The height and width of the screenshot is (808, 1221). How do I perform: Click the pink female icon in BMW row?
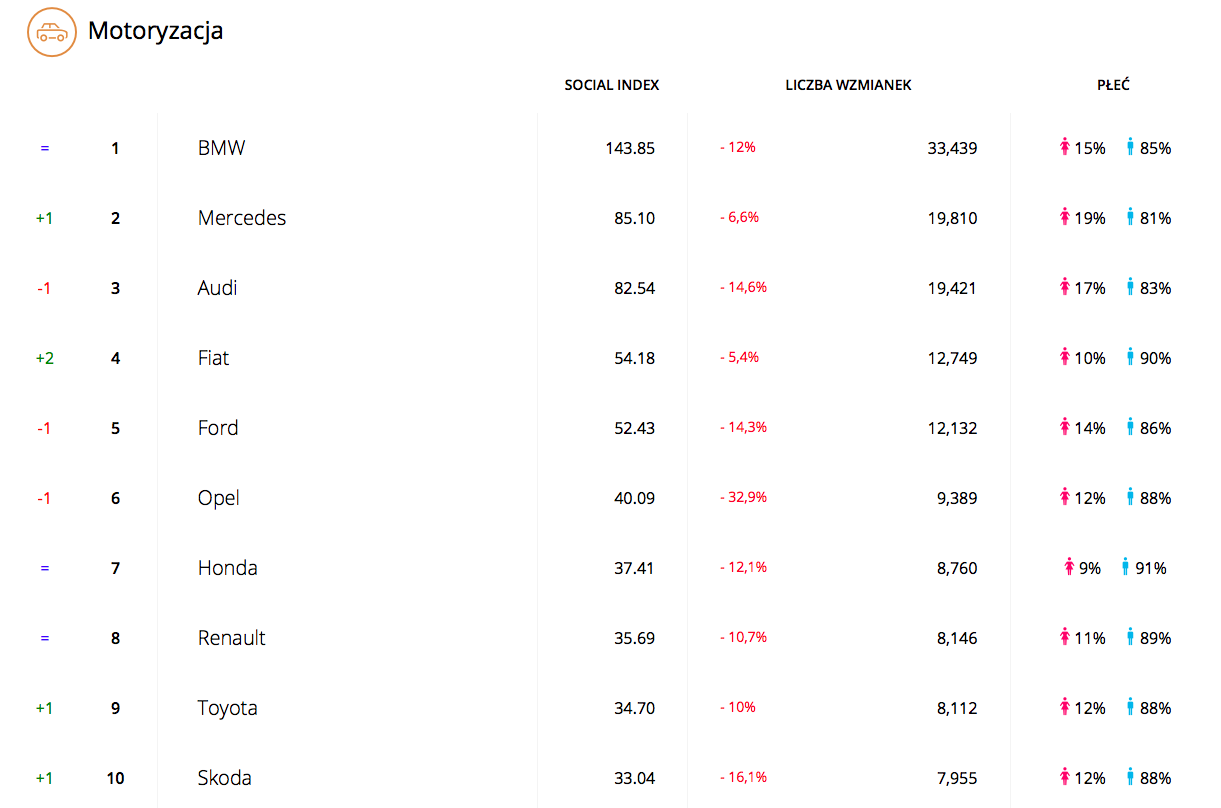(1065, 148)
